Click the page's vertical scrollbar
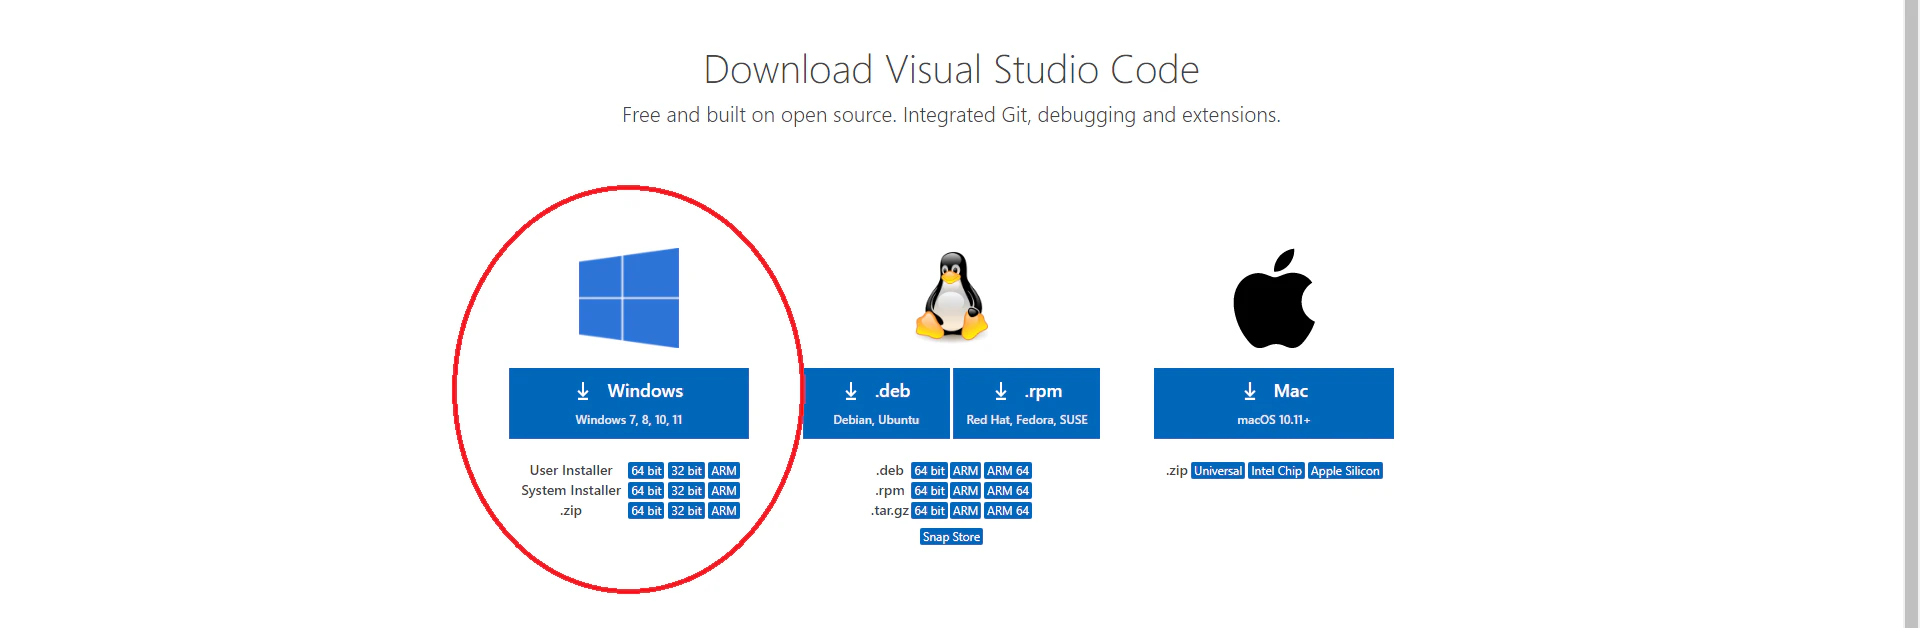This screenshot has height=628, width=1920. [1911, 314]
